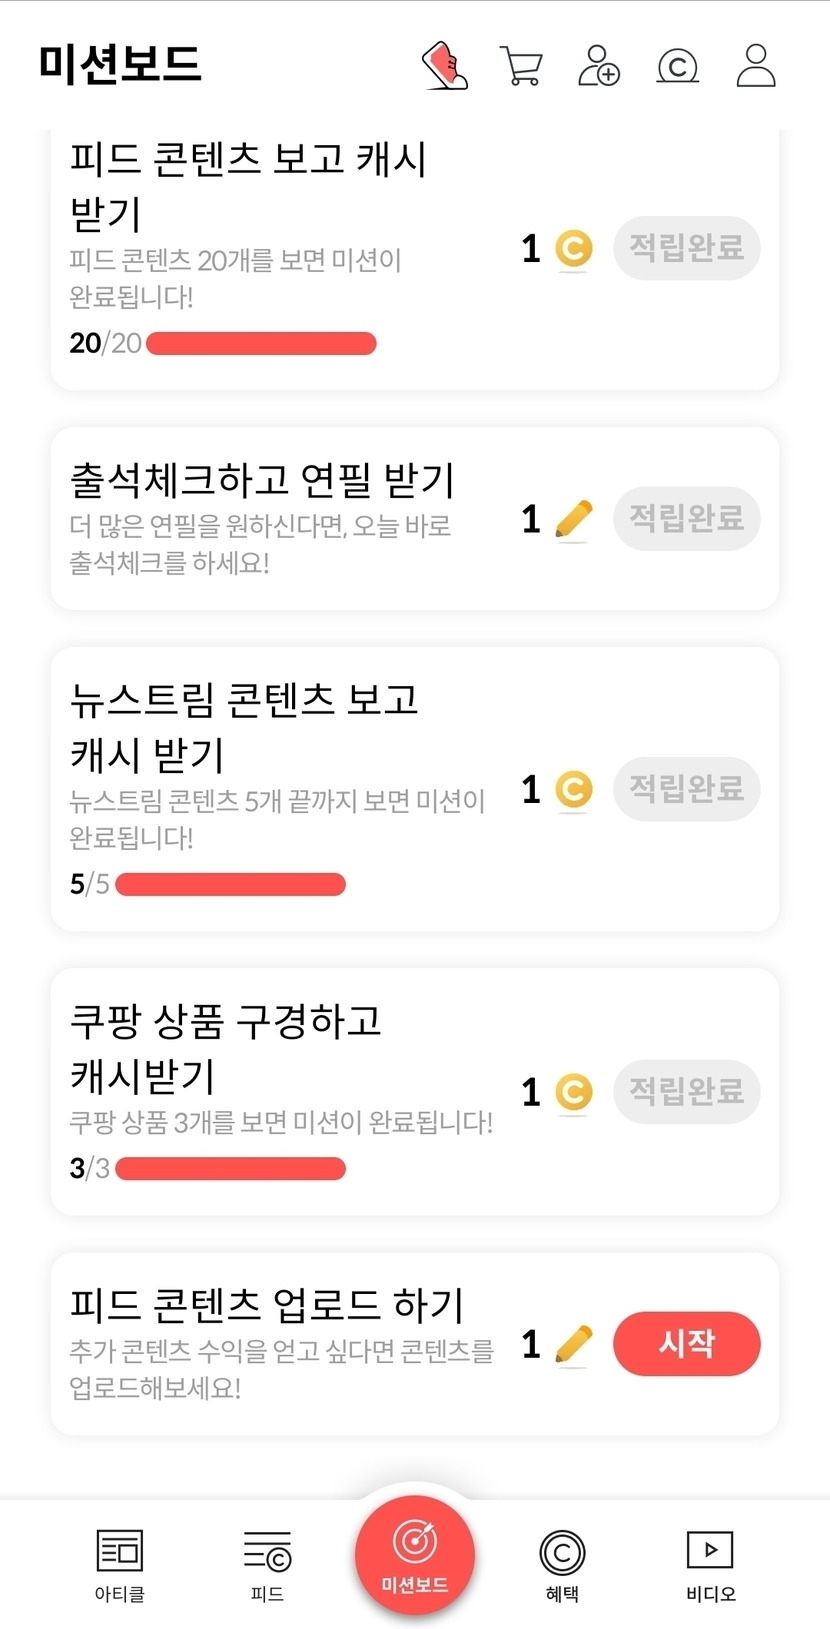Image resolution: width=830 pixels, height=1629 pixels.
Task: Open the shopping cart icon
Action: (521, 67)
